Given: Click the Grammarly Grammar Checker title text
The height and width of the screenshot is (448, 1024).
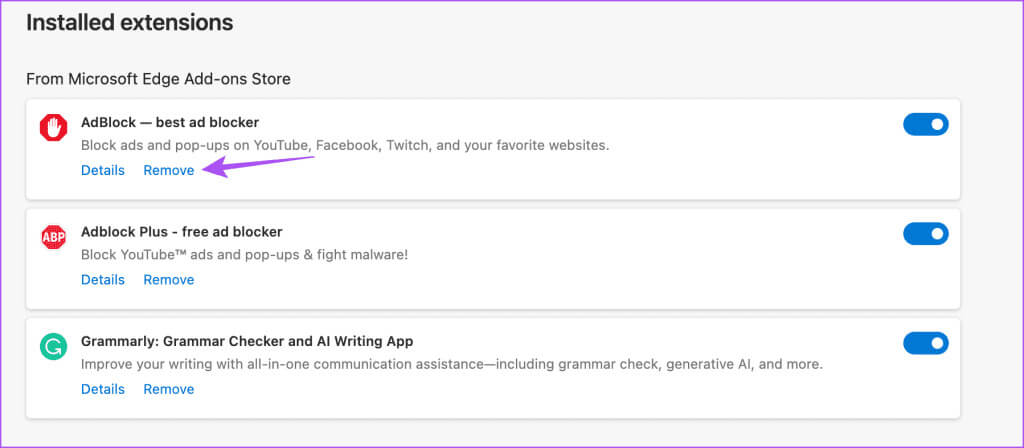Looking at the screenshot, I should (247, 341).
